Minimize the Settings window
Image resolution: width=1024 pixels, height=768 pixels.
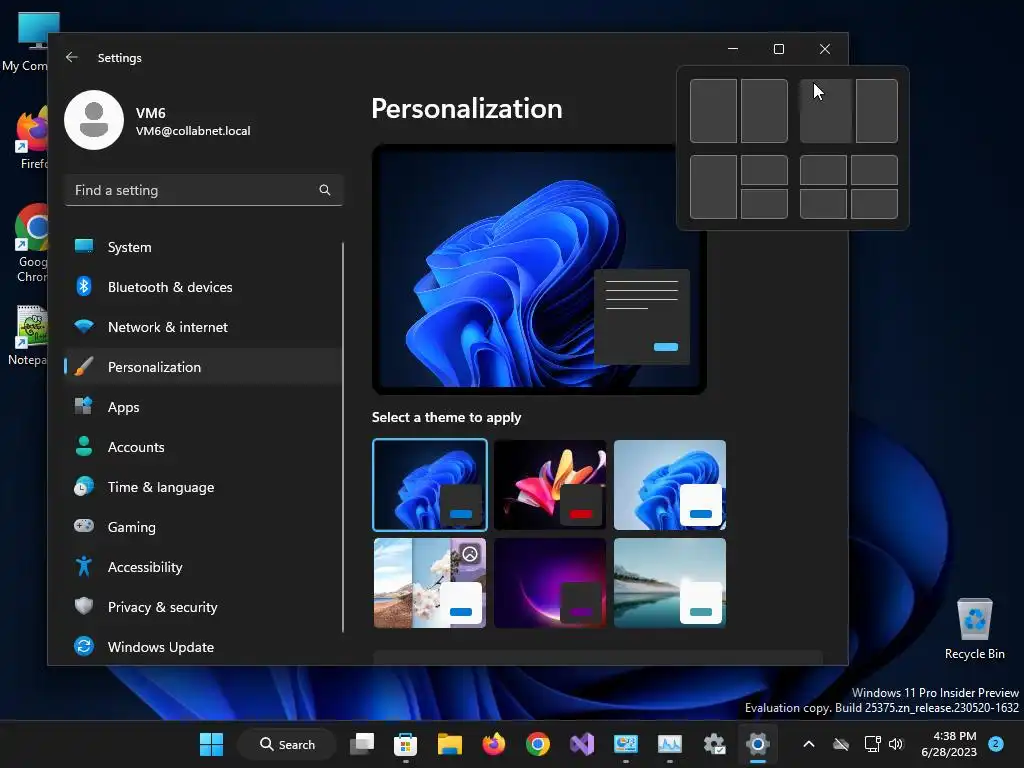pyautogui.click(x=733, y=49)
